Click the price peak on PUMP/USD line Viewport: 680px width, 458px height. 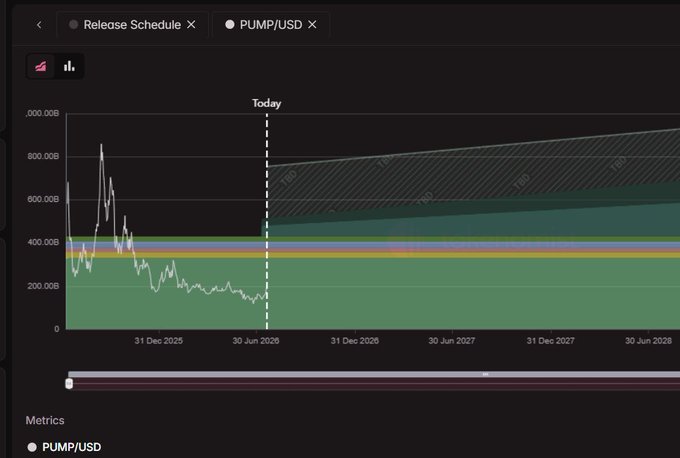pyautogui.click(x=101, y=145)
